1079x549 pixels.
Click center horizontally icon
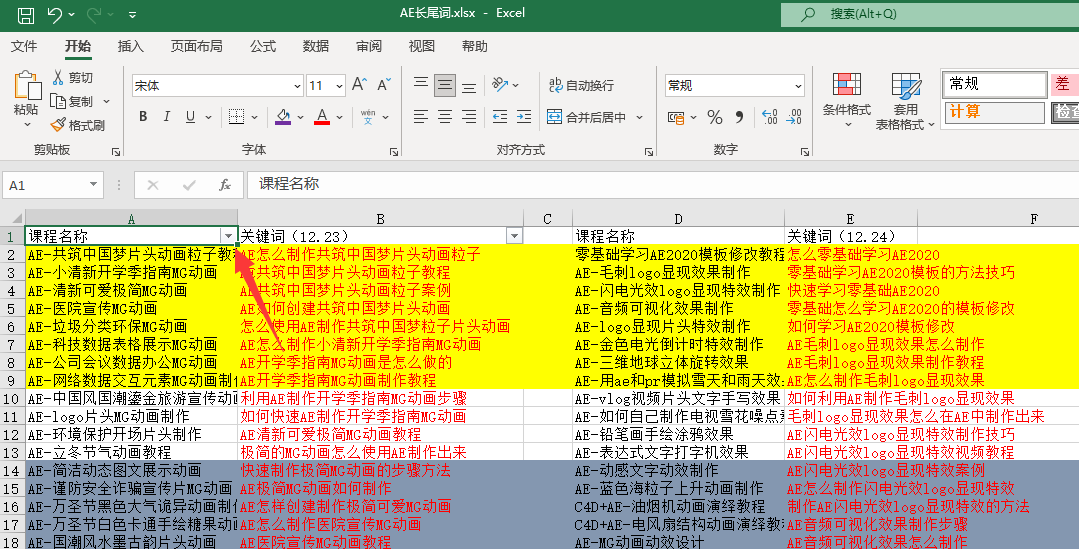pyautogui.click(x=445, y=117)
